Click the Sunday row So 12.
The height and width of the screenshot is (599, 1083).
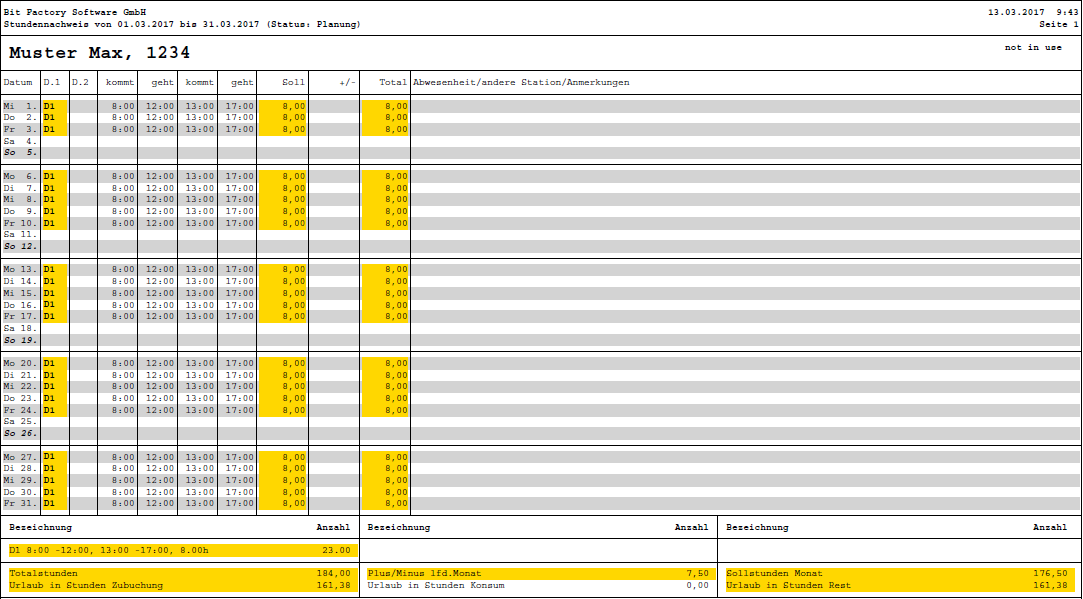click(20, 246)
